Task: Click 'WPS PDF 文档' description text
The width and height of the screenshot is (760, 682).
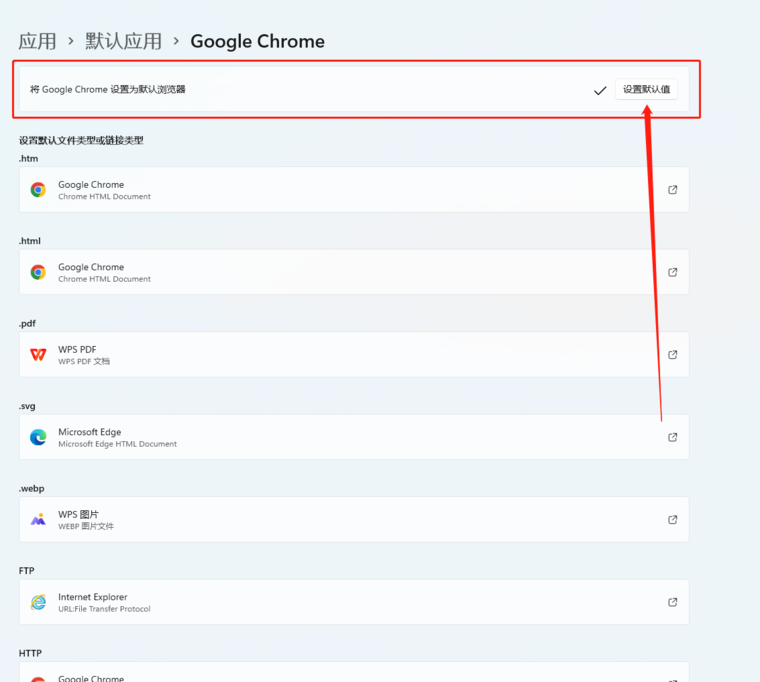Action: click(x=84, y=361)
